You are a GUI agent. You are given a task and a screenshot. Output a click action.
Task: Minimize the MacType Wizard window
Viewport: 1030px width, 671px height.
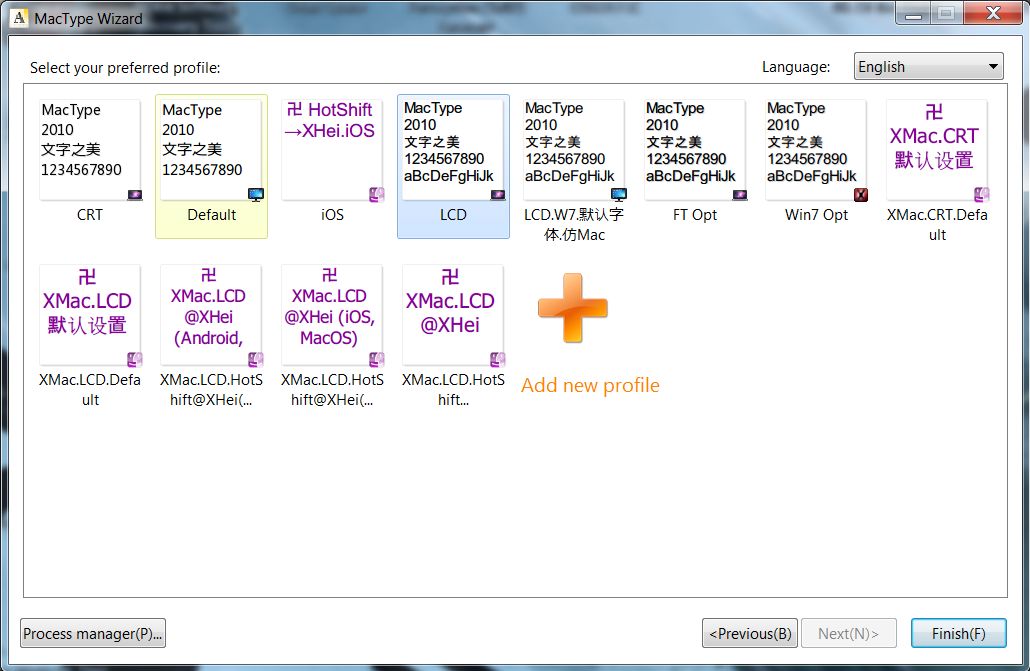(x=913, y=12)
